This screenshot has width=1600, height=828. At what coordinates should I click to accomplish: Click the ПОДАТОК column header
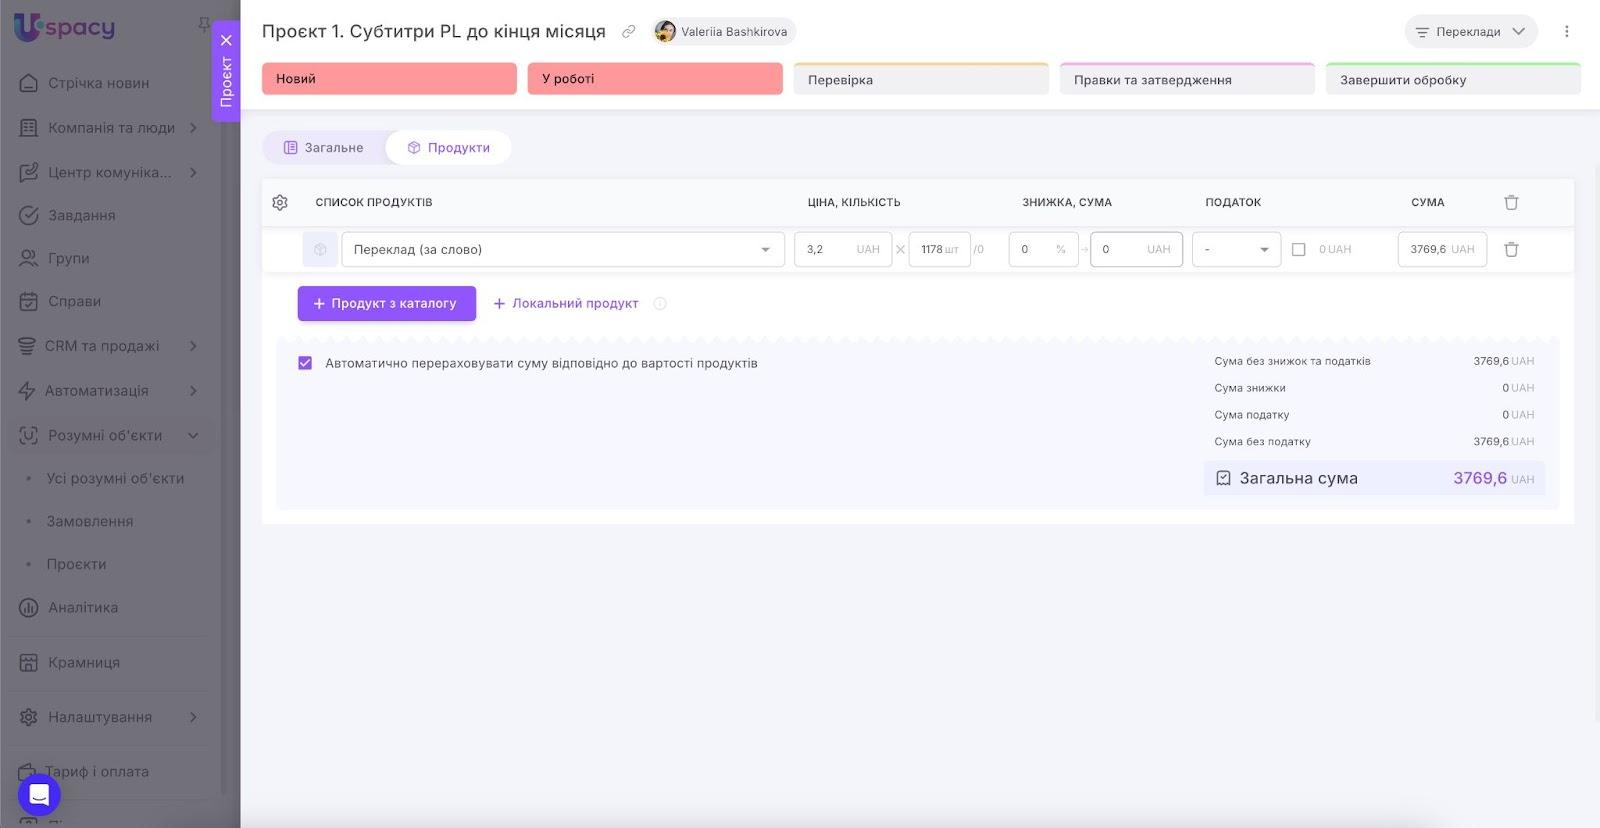point(1233,202)
